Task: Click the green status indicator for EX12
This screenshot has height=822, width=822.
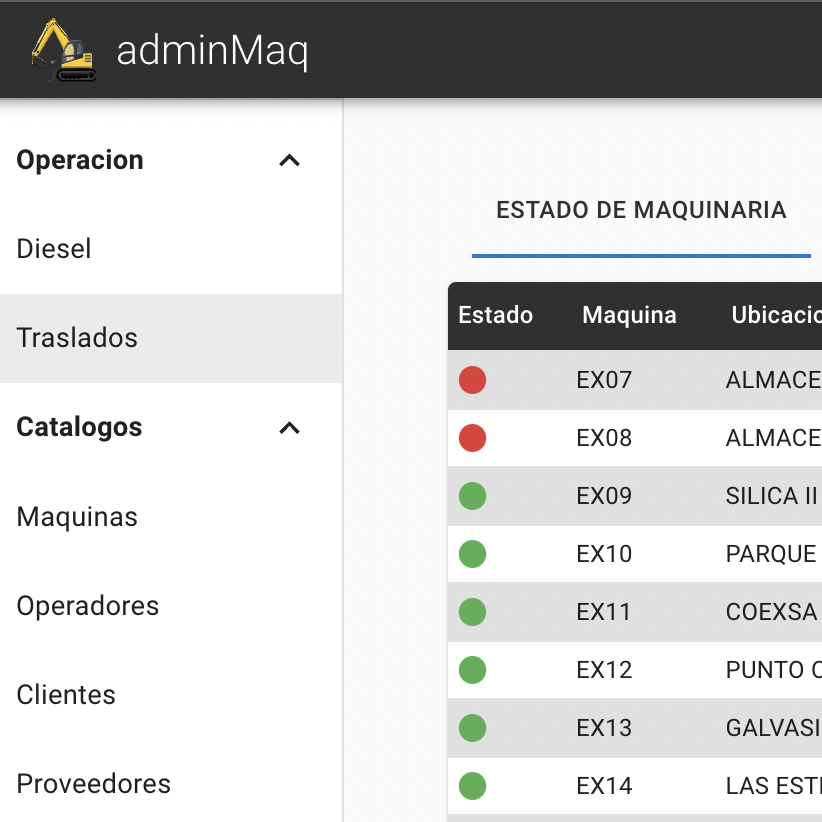Action: (x=472, y=670)
